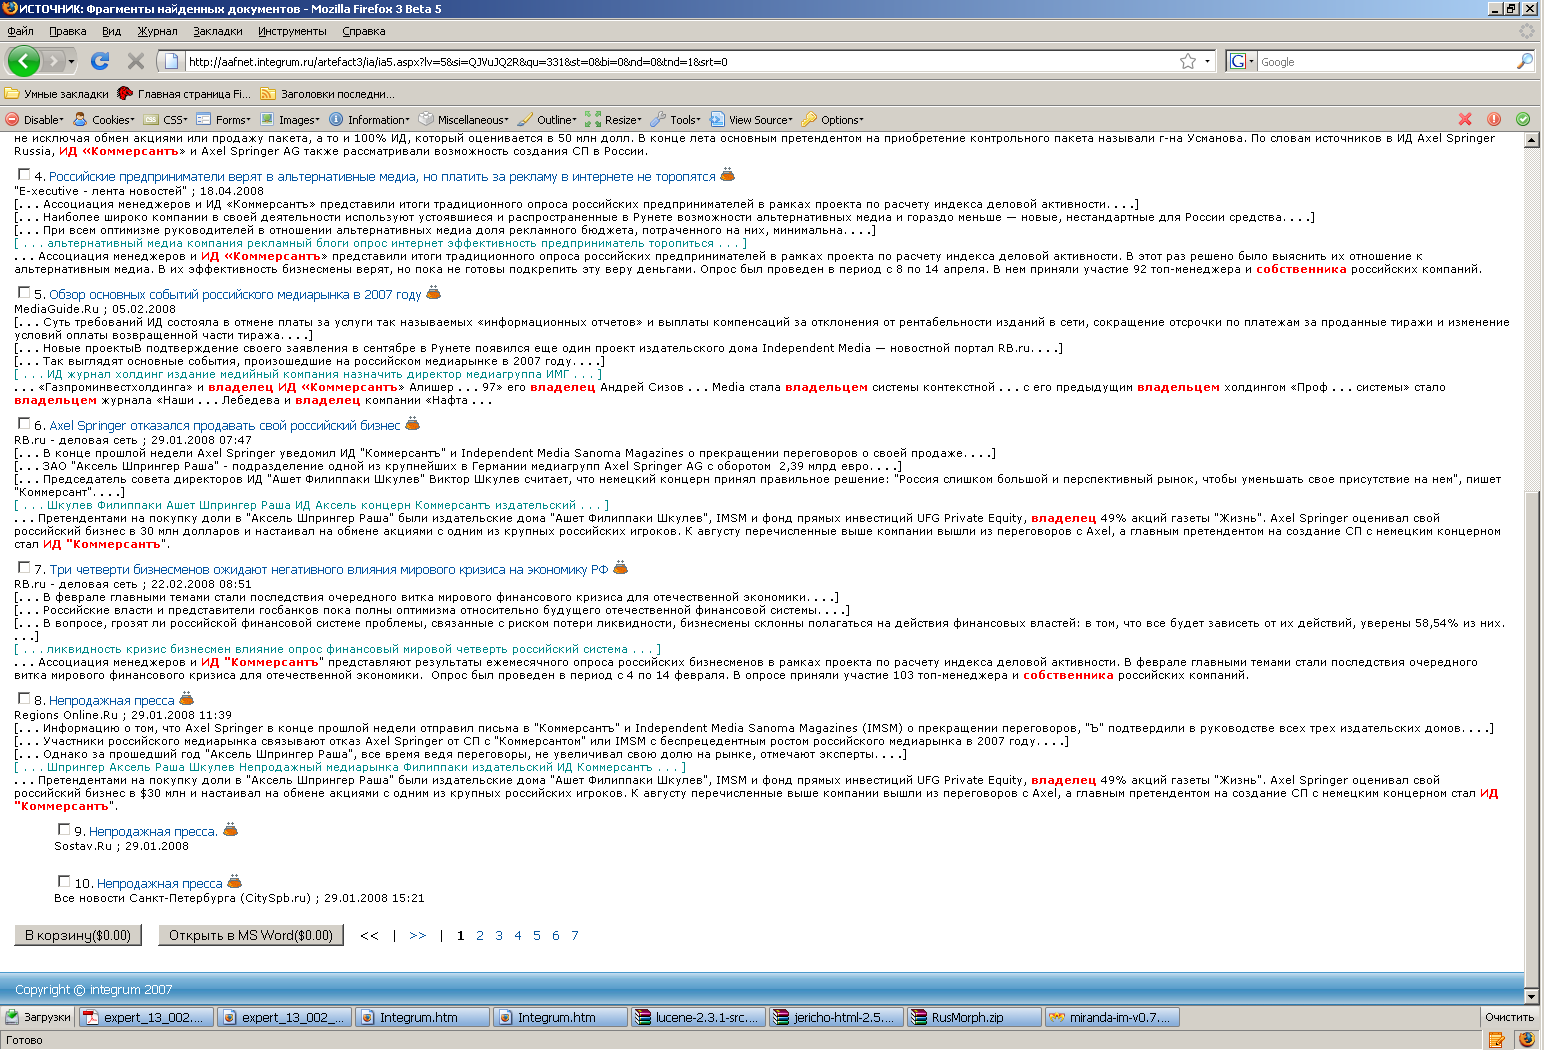Viewport: 1544px width, 1050px height.
Task: Tick the checkbox for result 5
Action: pyautogui.click(x=24, y=292)
